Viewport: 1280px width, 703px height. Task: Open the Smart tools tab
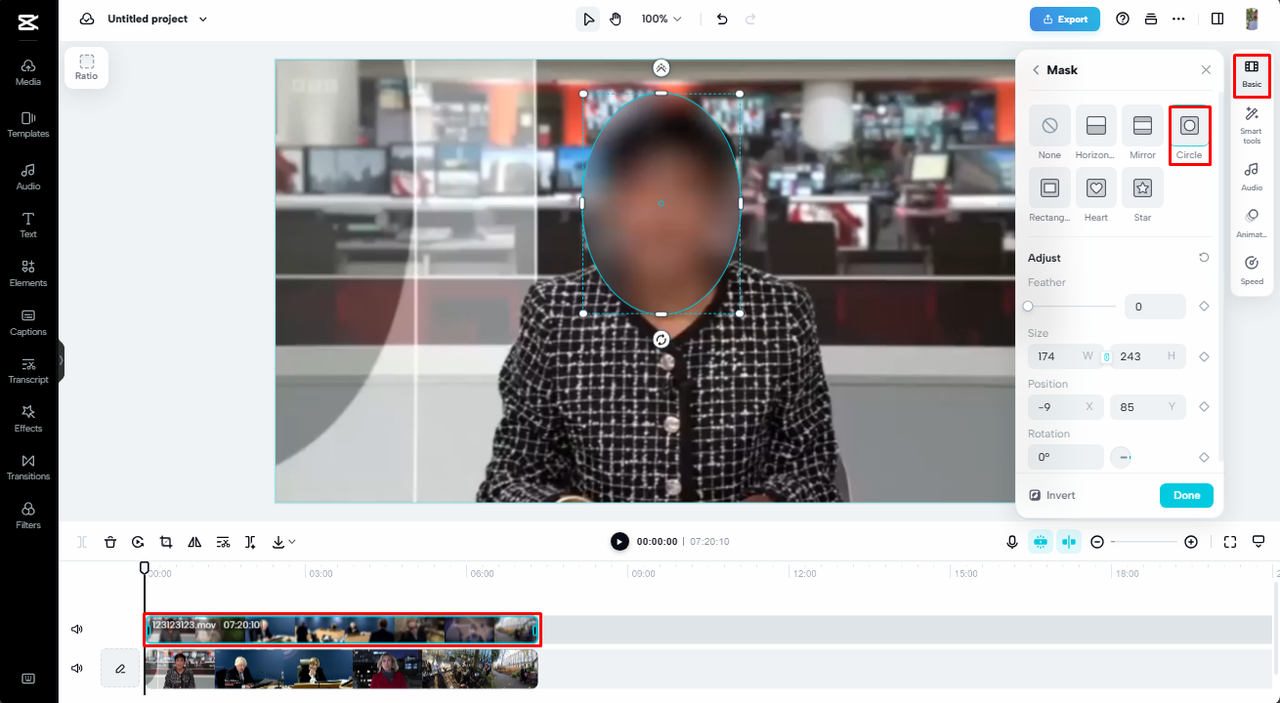[x=1252, y=126]
